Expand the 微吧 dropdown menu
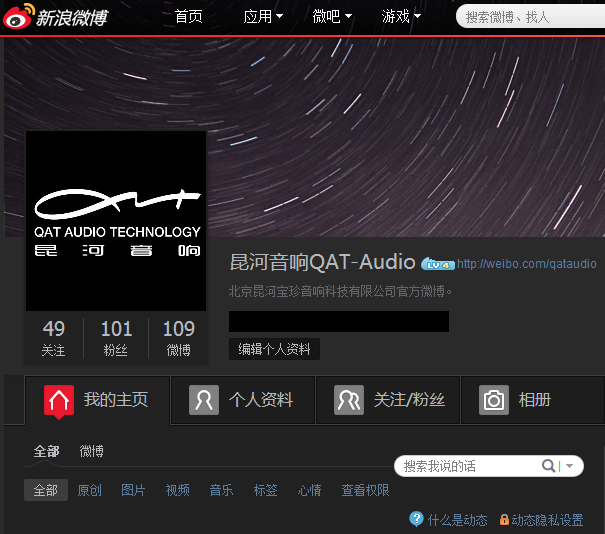This screenshot has height=534, width=605. coord(332,17)
